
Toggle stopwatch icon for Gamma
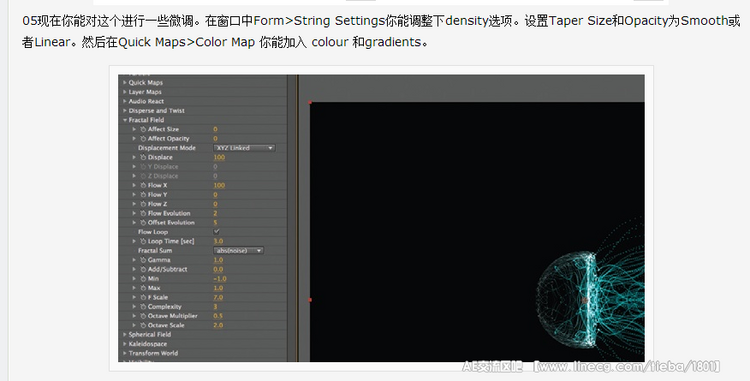pyautogui.click(x=143, y=260)
